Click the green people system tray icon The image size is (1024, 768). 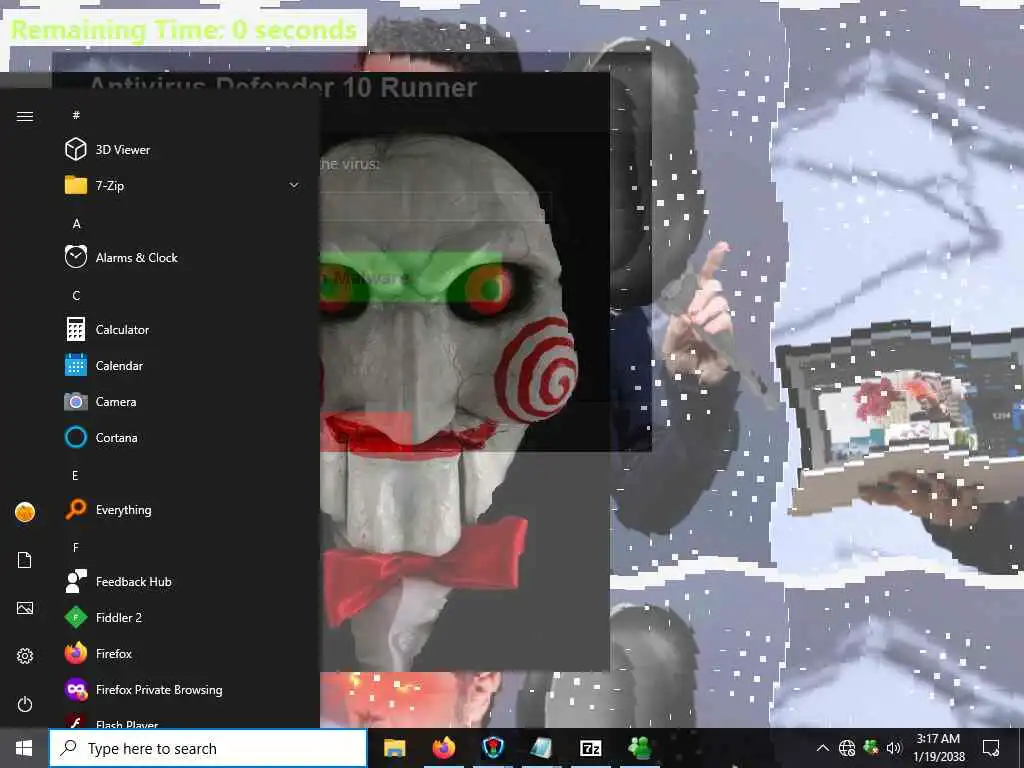pyautogui.click(x=871, y=748)
